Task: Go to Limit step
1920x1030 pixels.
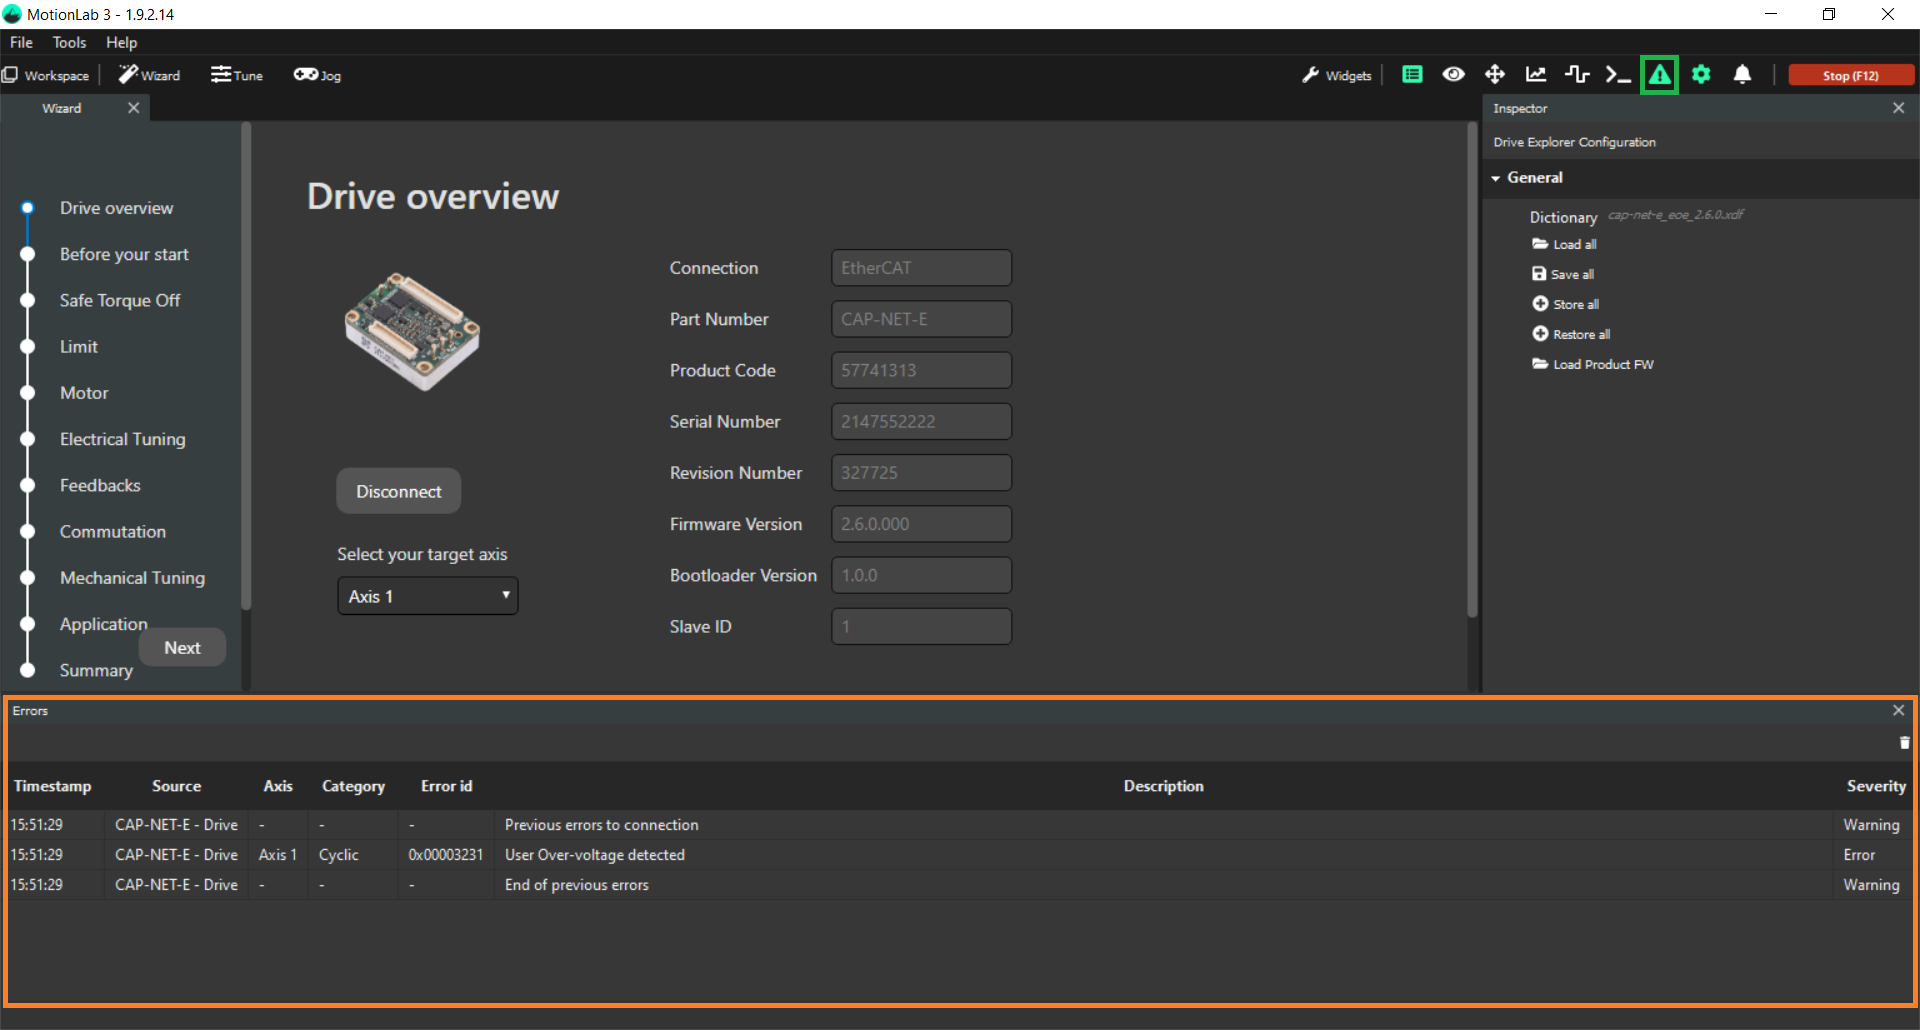Action: click(79, 347)
